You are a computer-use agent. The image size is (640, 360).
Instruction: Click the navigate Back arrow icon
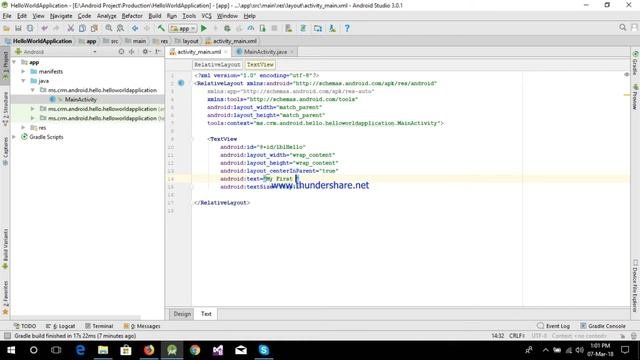pos(135,28)
